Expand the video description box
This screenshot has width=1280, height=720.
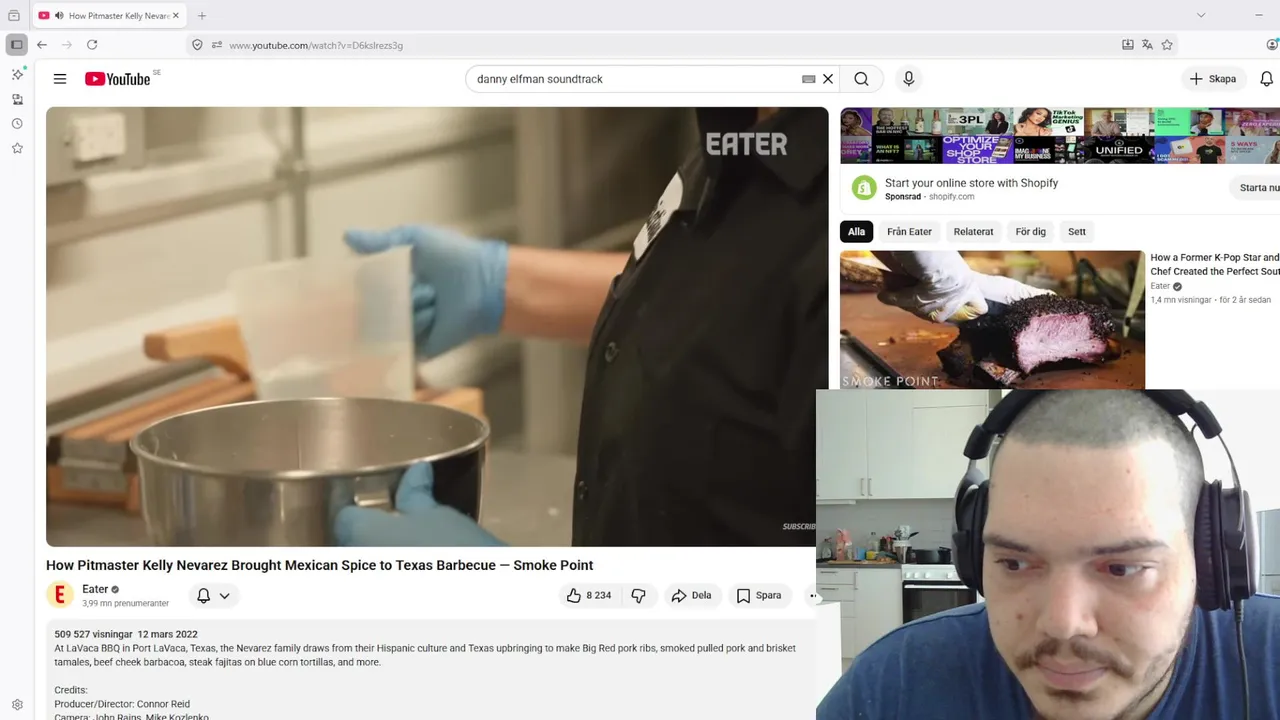(430, 669)
